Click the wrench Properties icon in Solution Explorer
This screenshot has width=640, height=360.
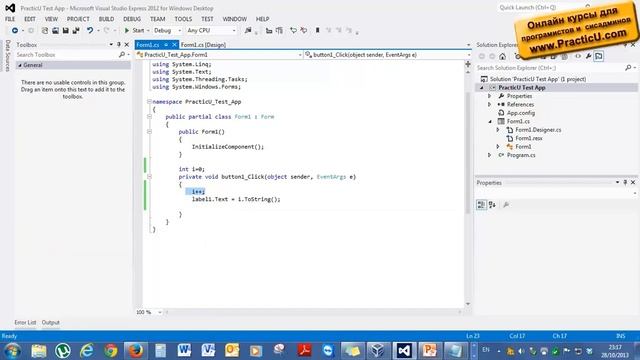(588, 56)
